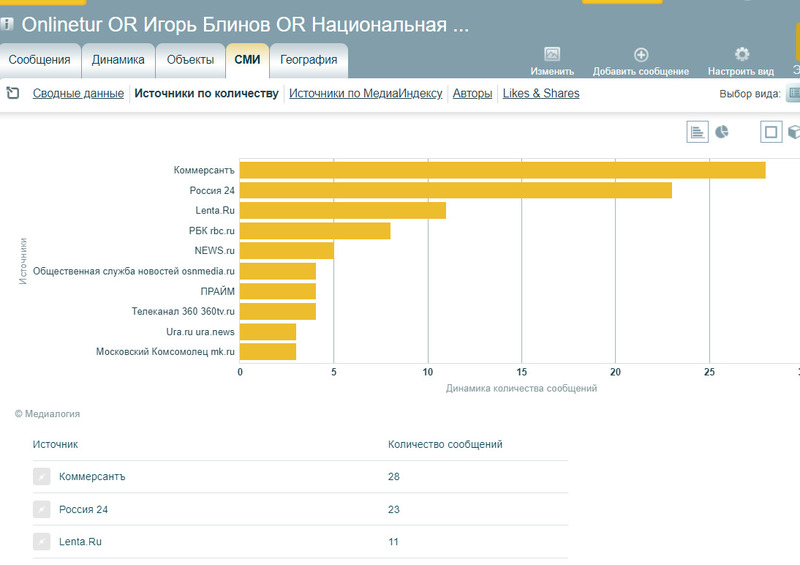Open Сводные данные link
Viewport: 800px width, 565px height.
[x=78, y=93]
